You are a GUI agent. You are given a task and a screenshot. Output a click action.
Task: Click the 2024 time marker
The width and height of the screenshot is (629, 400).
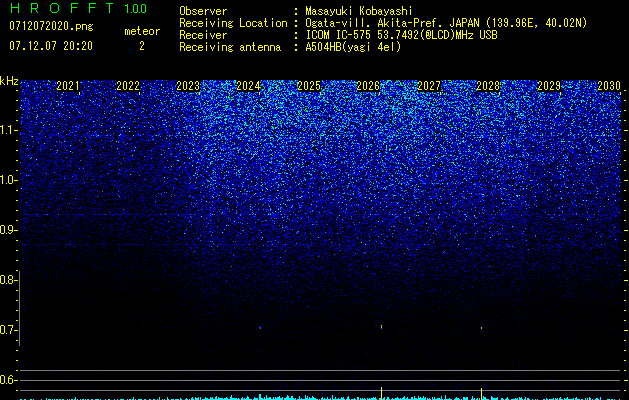[248, 86]
